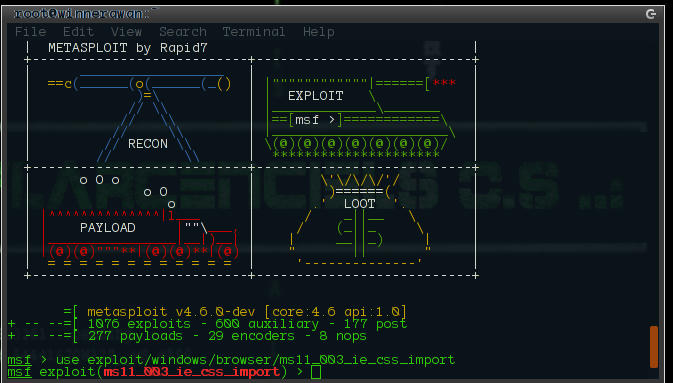The width and height of the screenshot is (673, 383).
Task: Open the Edit menu
Action: click(79, 32)
